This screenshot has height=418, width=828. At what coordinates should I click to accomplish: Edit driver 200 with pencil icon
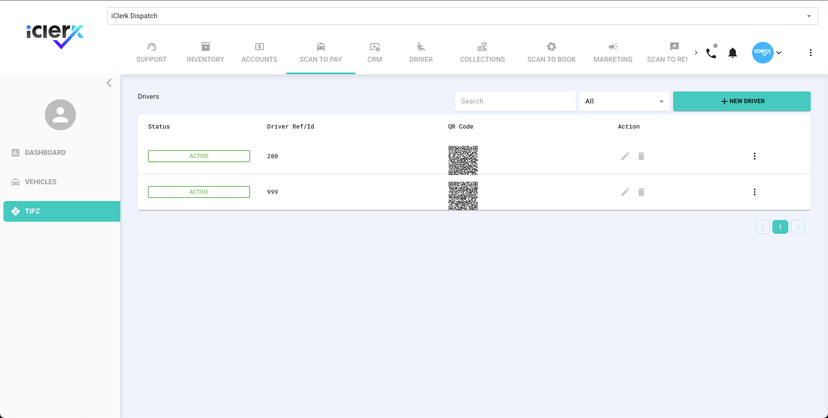coord(625,156)
